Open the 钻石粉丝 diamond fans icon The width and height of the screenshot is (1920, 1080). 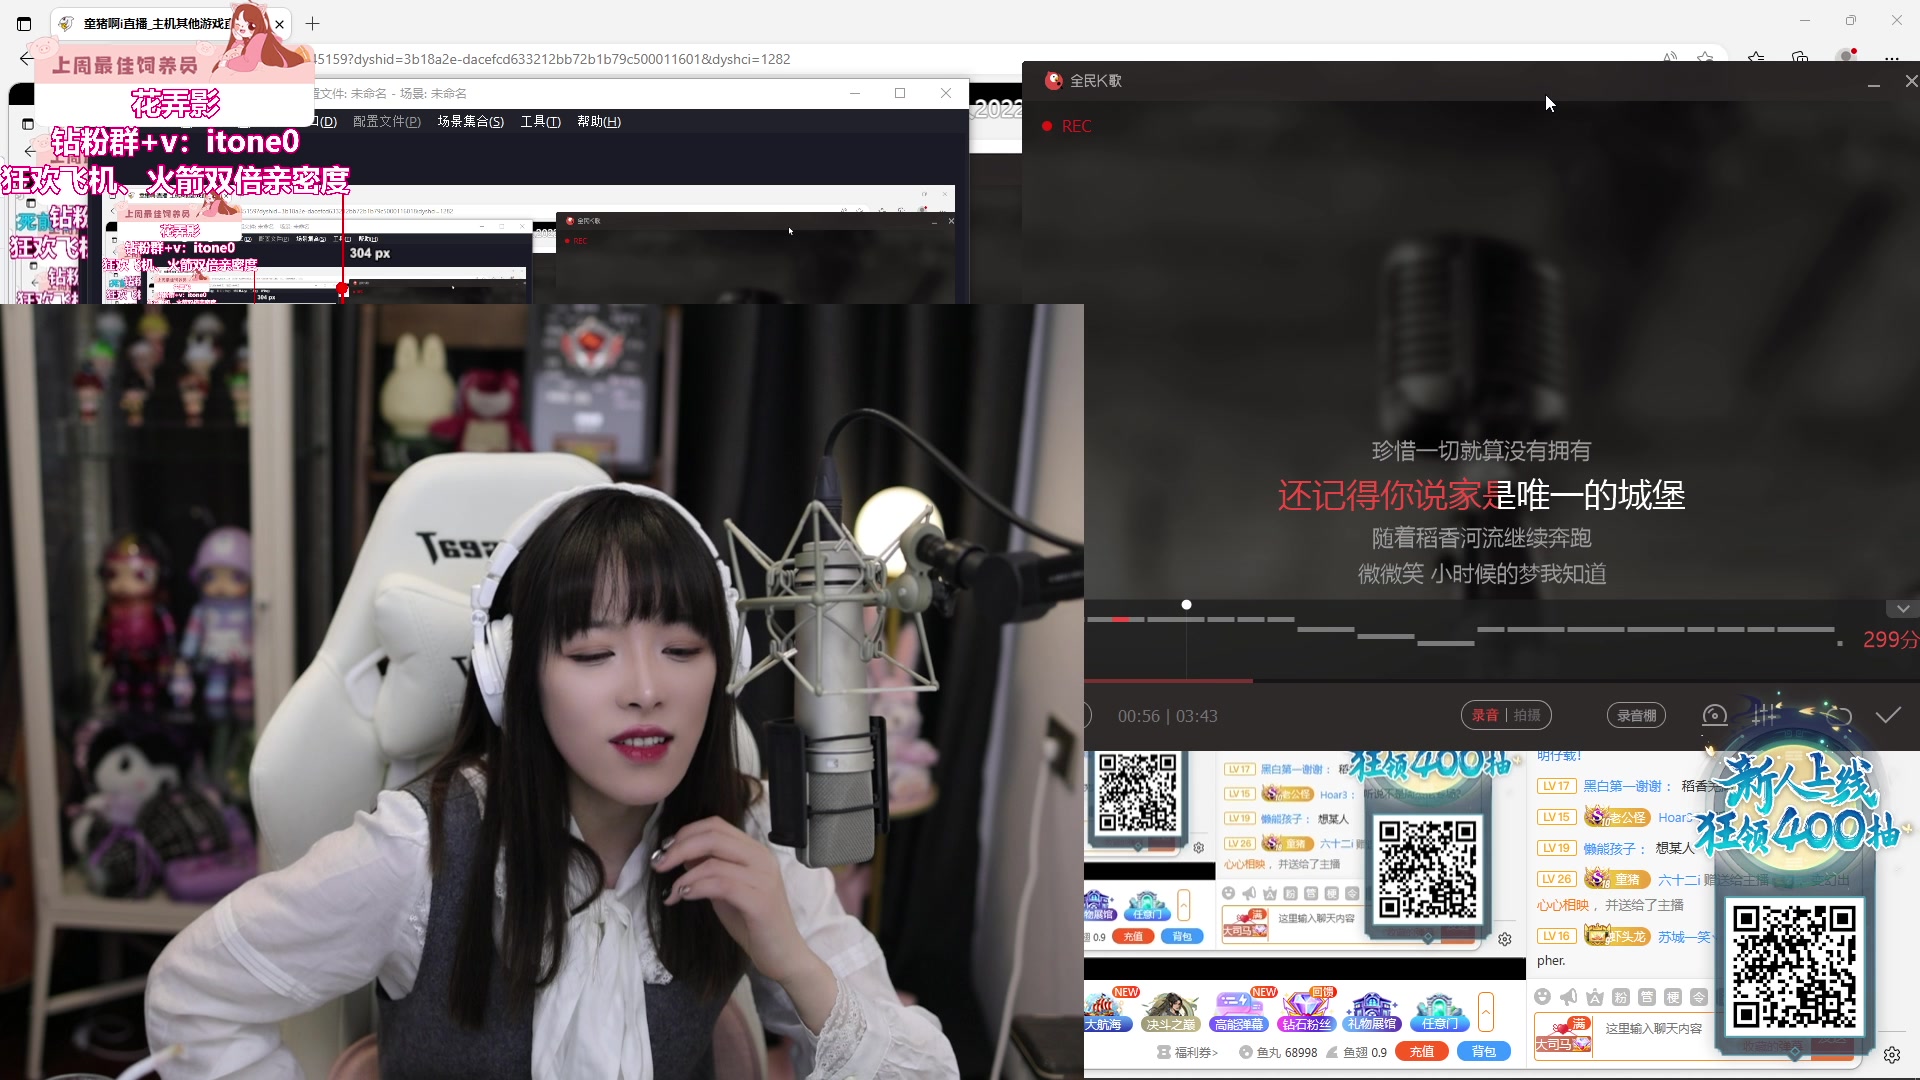[x=1306, y=1011]
